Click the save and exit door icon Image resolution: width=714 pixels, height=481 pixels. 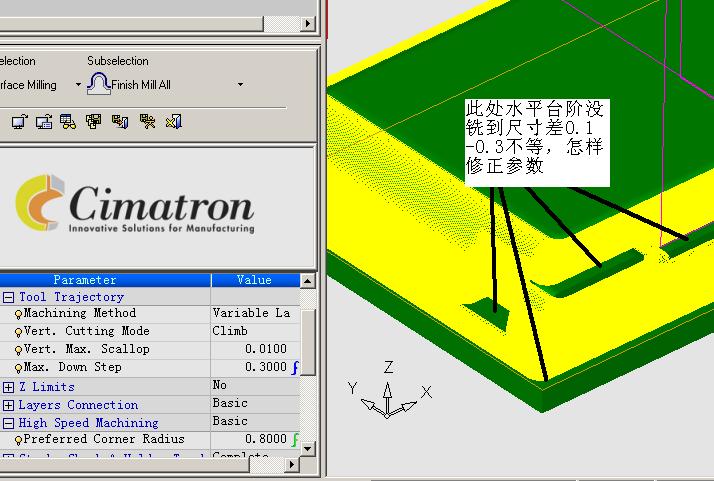(120, 122)
